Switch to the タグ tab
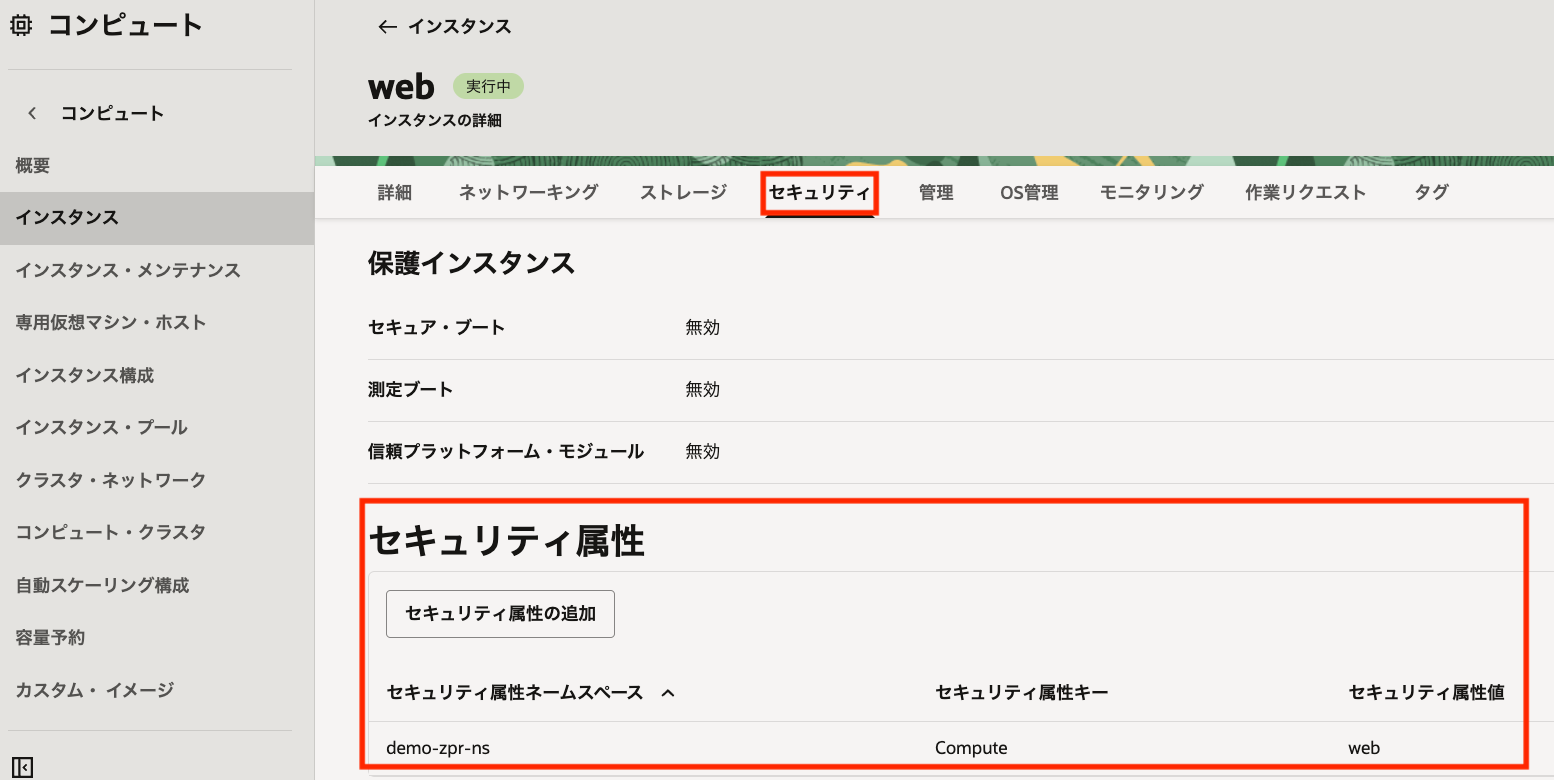The image size is (1554, 780). coord(1431,192)
